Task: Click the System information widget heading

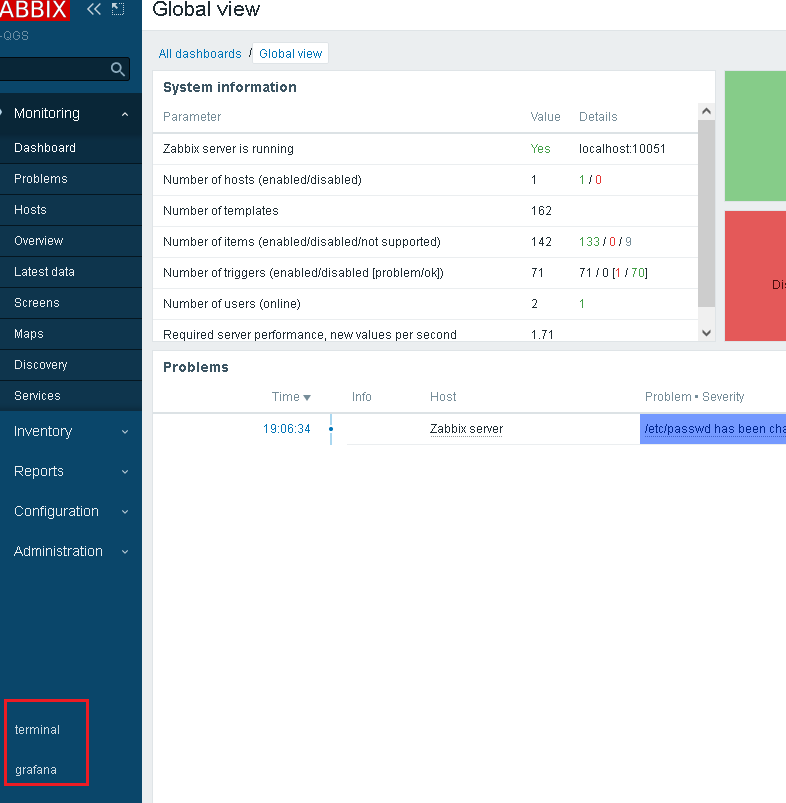Action: pos(229,88)
